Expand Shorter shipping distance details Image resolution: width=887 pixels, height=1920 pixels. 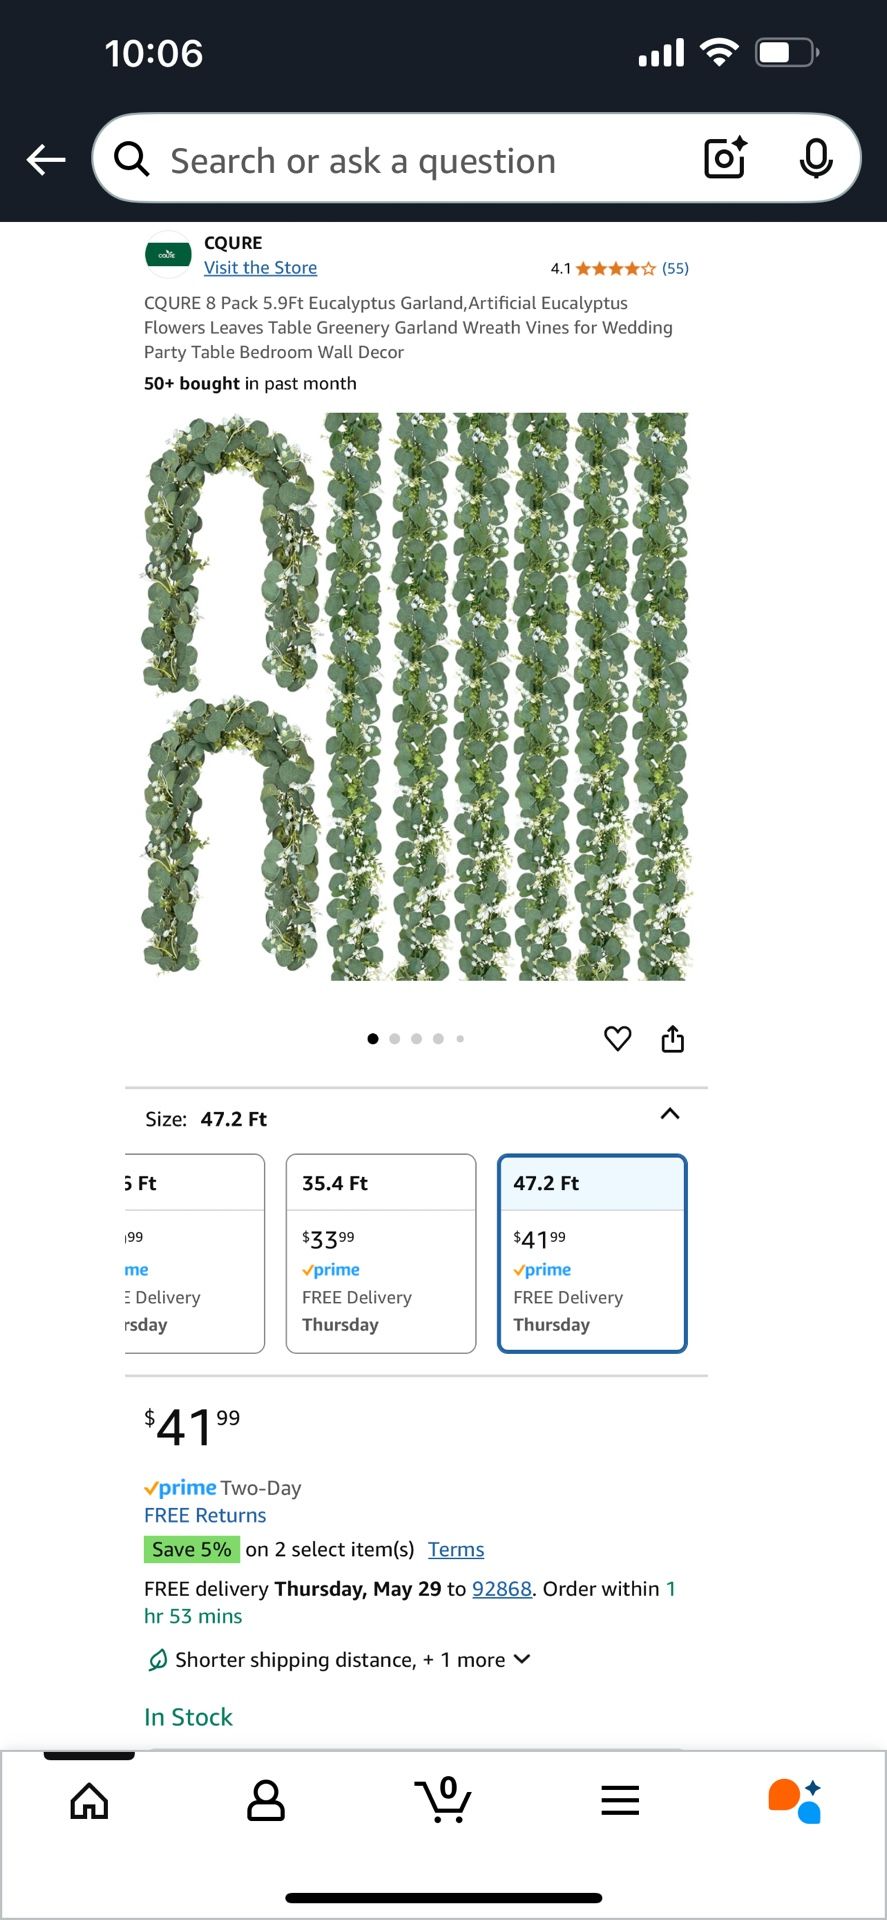pyautogui.click(x=521, y=1659)
